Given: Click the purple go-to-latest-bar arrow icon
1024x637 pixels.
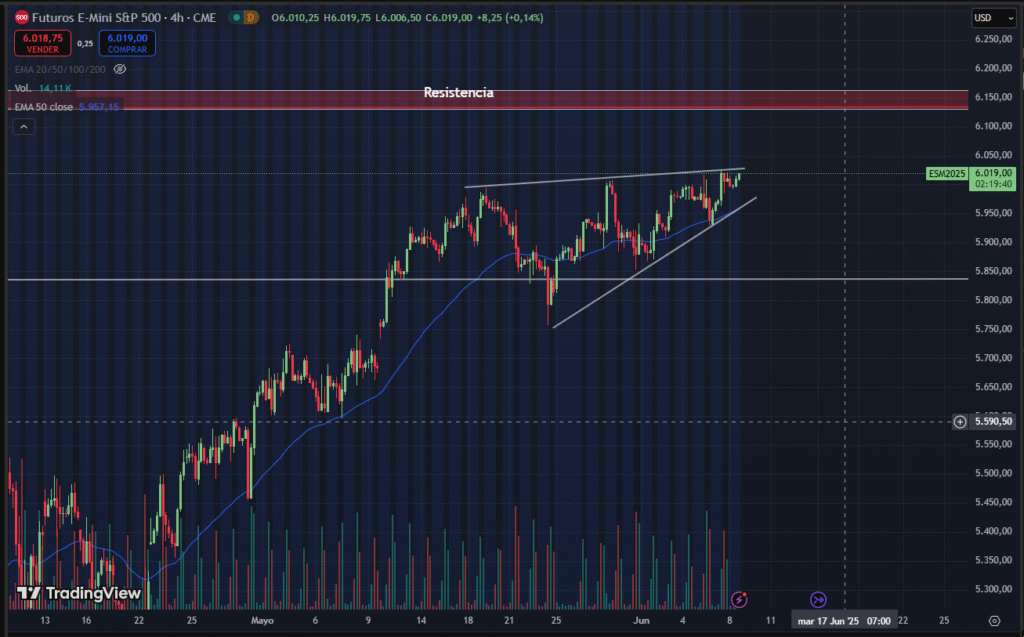Looking at the screenshot, I should (818, 599).
